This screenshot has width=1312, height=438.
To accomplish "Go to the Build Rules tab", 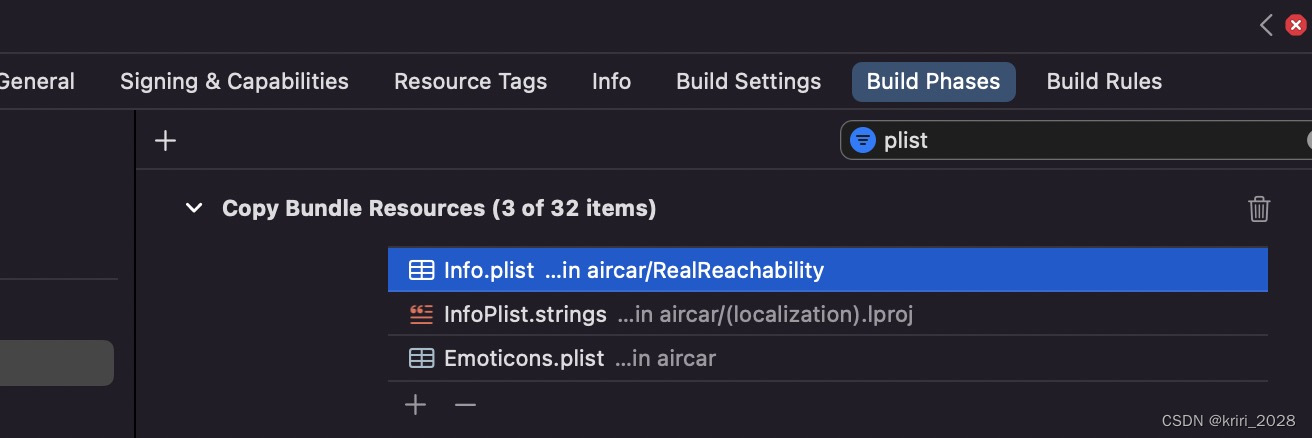I will [1105, 82].
